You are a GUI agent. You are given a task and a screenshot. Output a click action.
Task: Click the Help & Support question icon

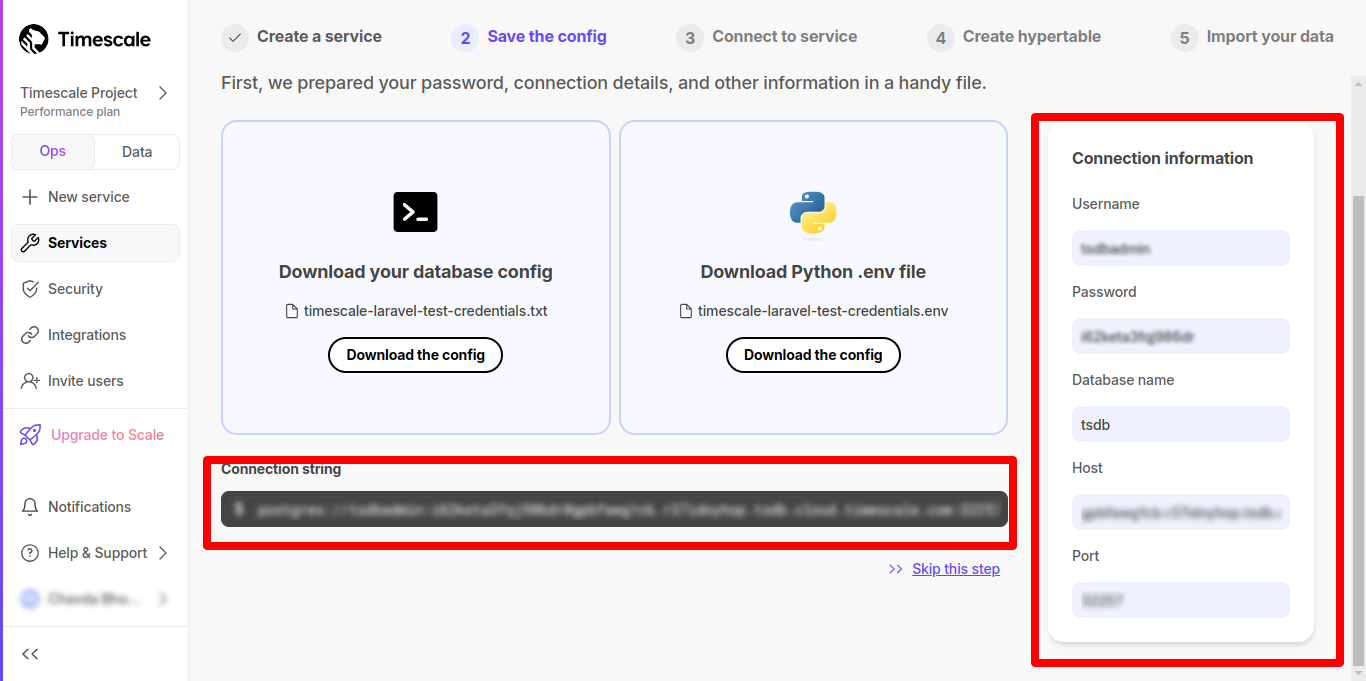(30, 553)
